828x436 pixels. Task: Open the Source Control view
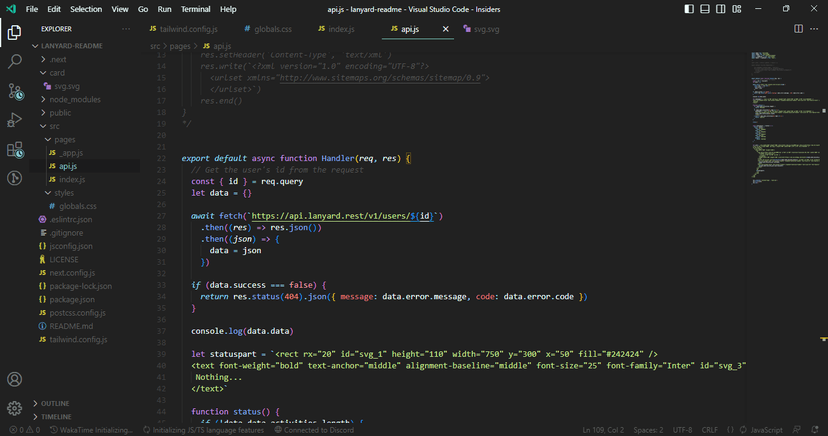click(15, 91)
